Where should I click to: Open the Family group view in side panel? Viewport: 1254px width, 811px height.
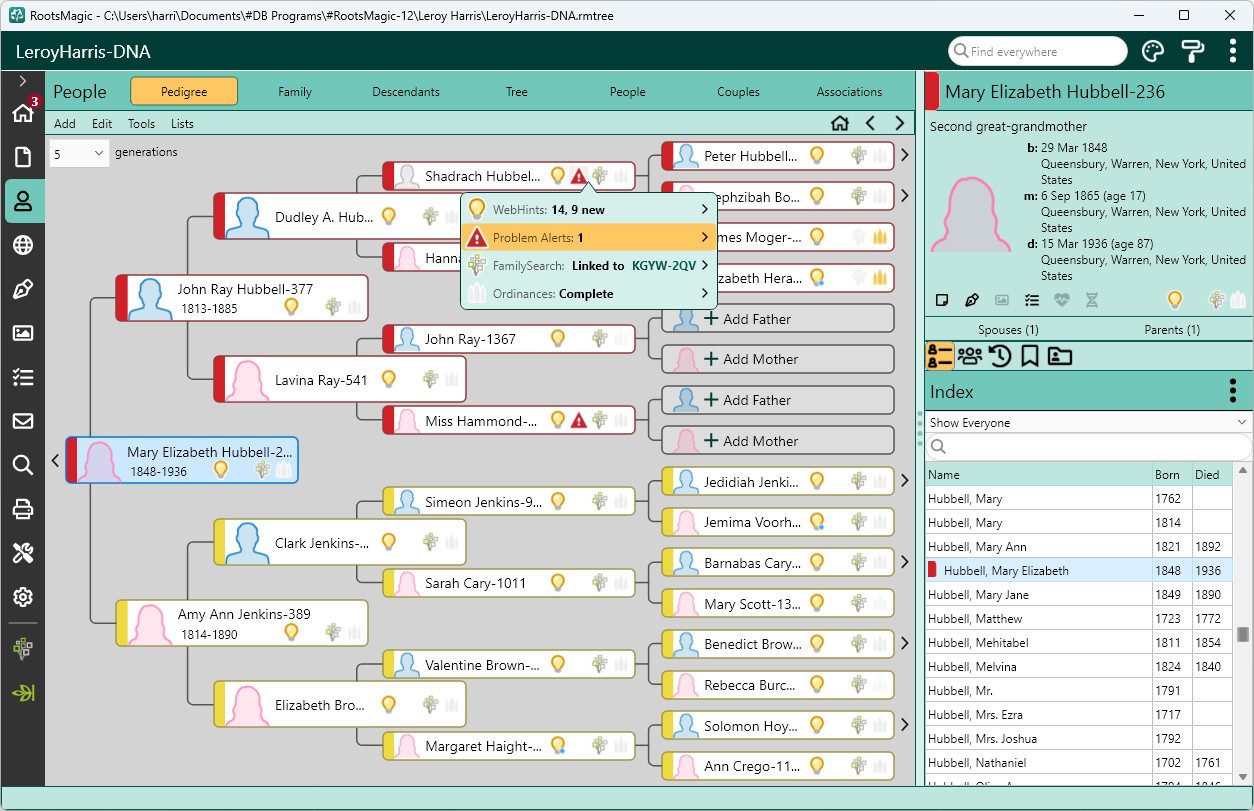click(x=969, y=355)
